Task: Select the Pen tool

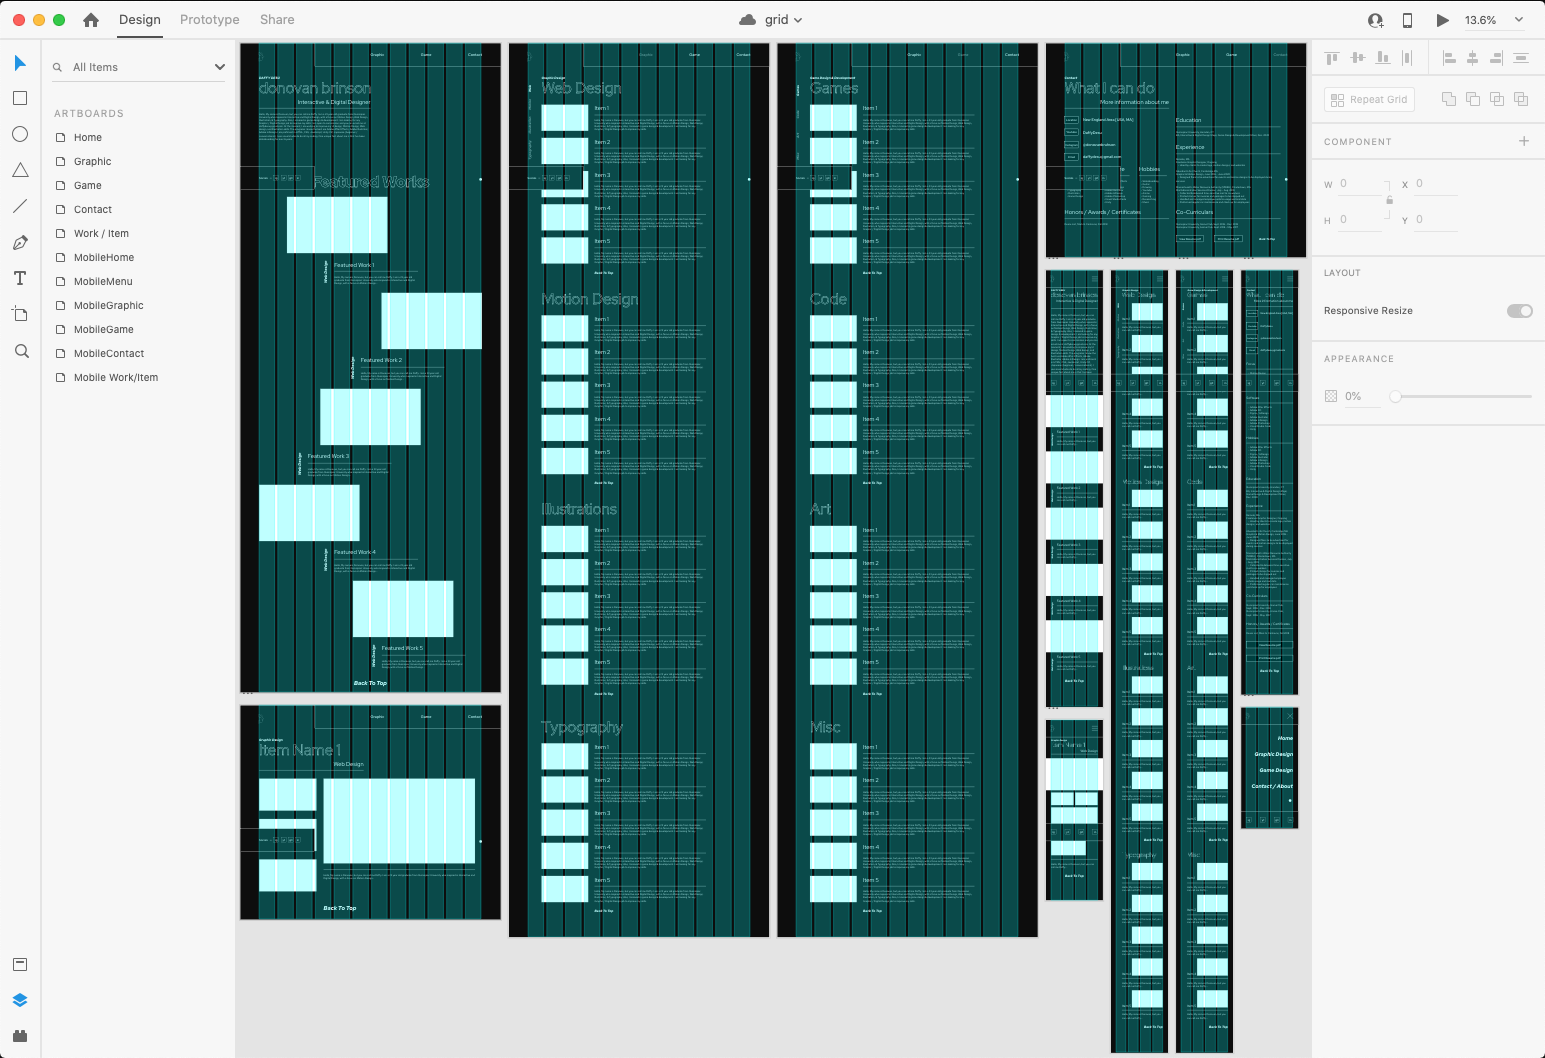Action: (20, 242)
